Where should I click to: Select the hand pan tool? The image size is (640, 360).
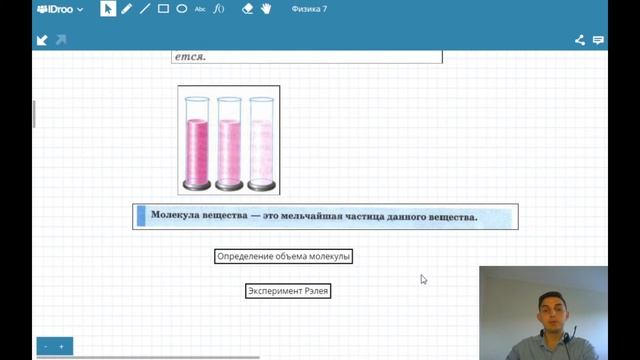266,9
